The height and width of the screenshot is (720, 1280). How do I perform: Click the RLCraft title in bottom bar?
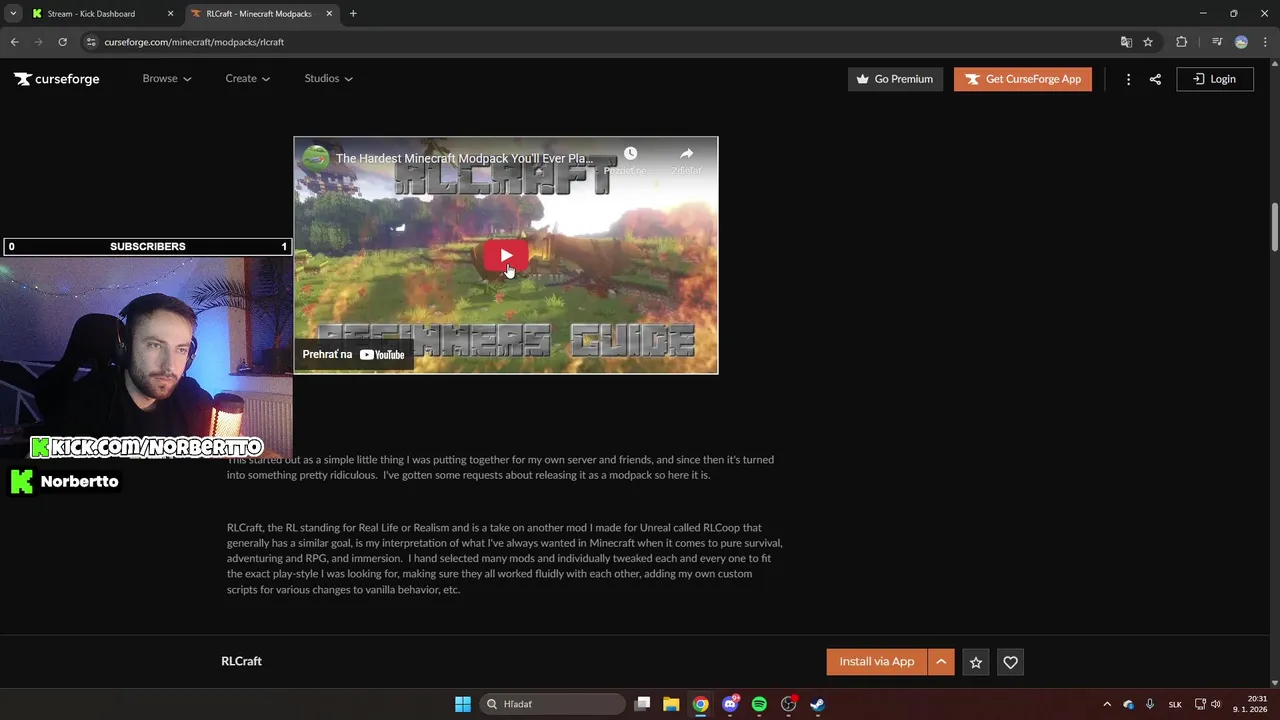(241, 661)
